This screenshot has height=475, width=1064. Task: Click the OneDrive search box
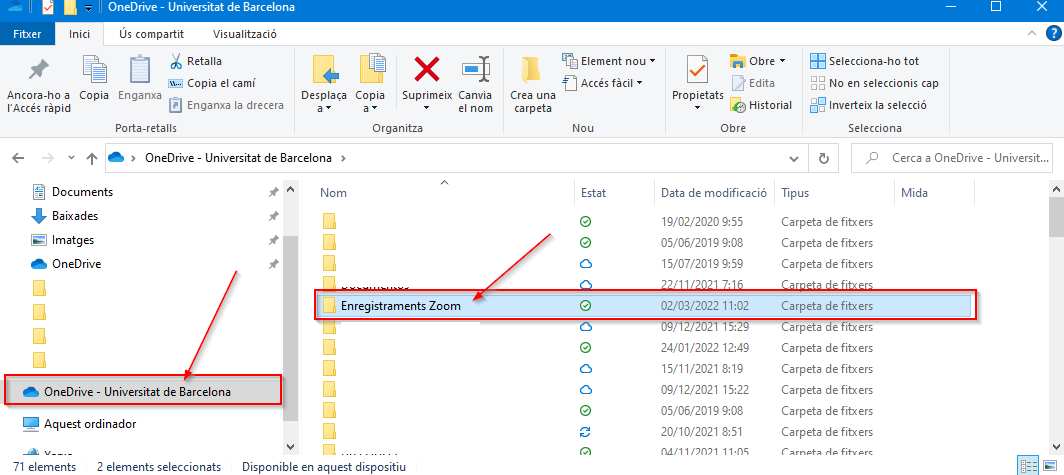[x=958, y=158]
